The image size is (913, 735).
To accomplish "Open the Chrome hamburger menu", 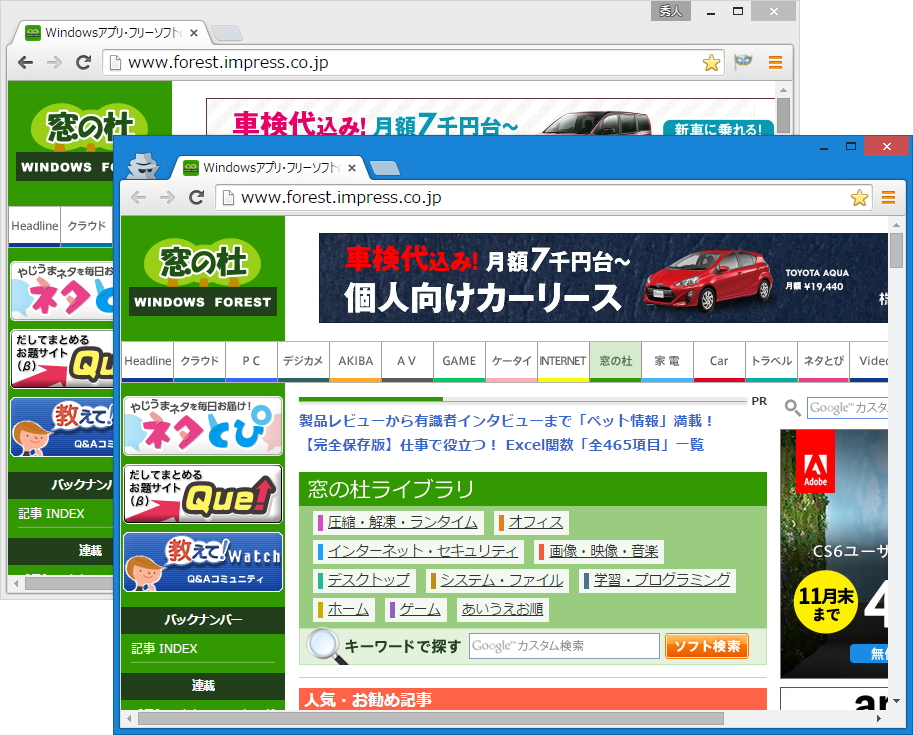I will click(888, 198).
